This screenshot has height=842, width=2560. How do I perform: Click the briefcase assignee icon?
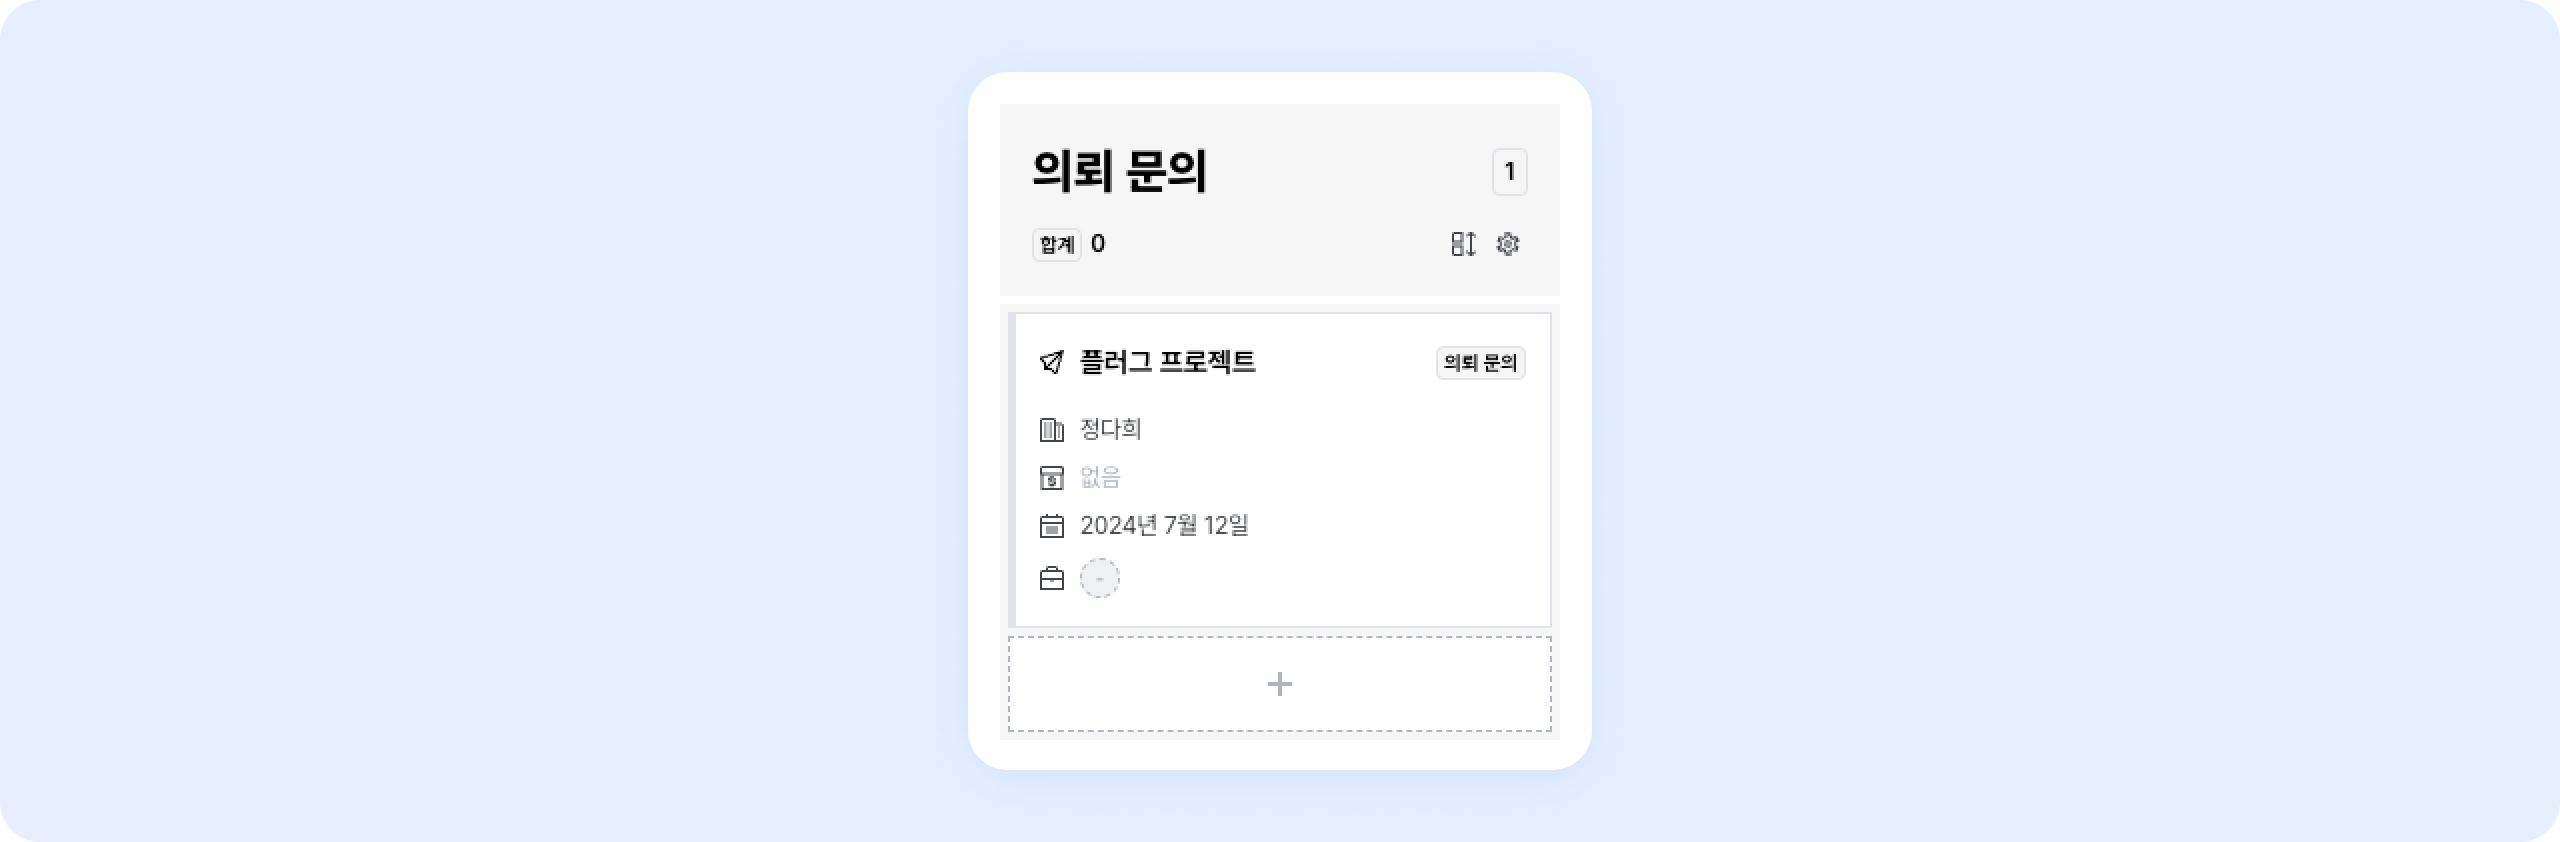[x=1051, y=579]
